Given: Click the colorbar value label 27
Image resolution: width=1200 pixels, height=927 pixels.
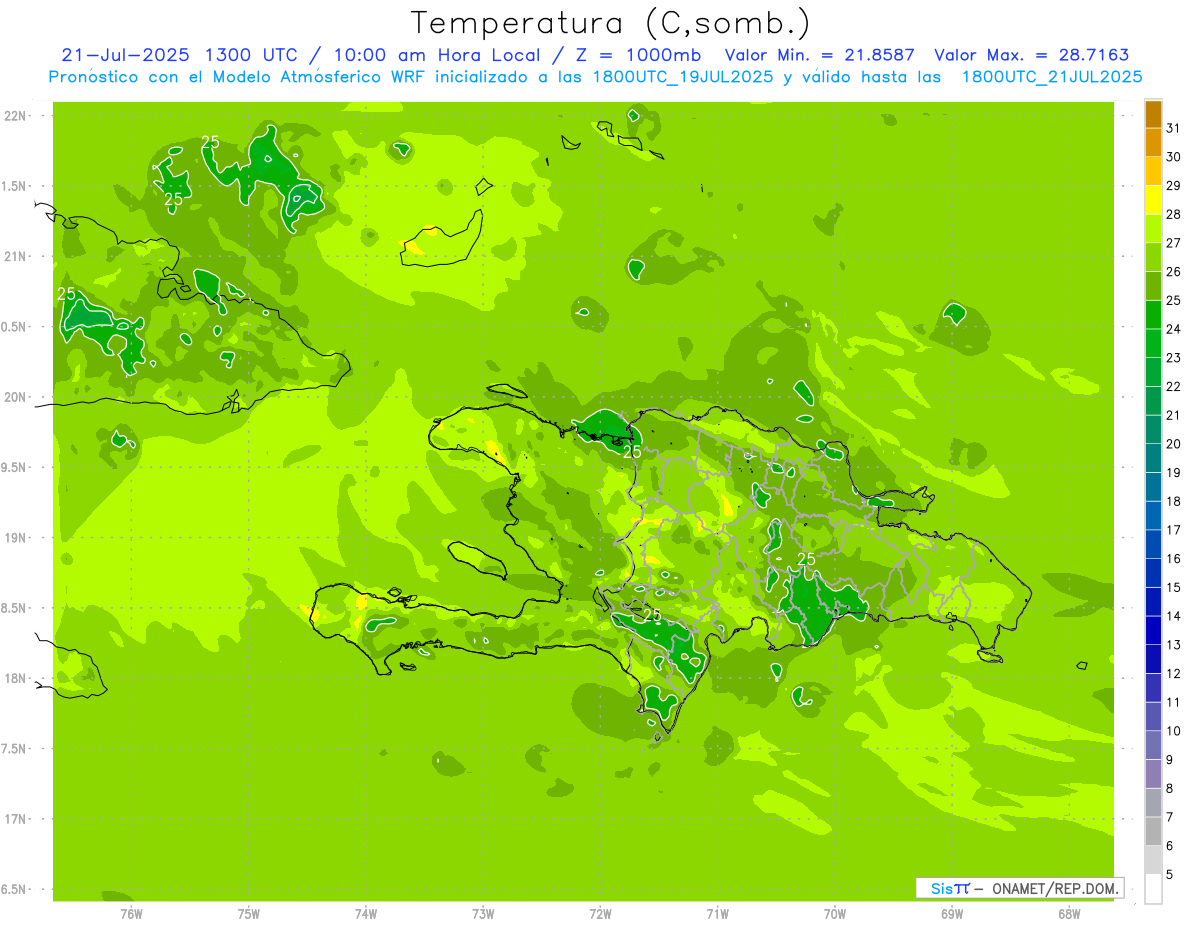Looking at the screenshot, I should click(1174, 242).
